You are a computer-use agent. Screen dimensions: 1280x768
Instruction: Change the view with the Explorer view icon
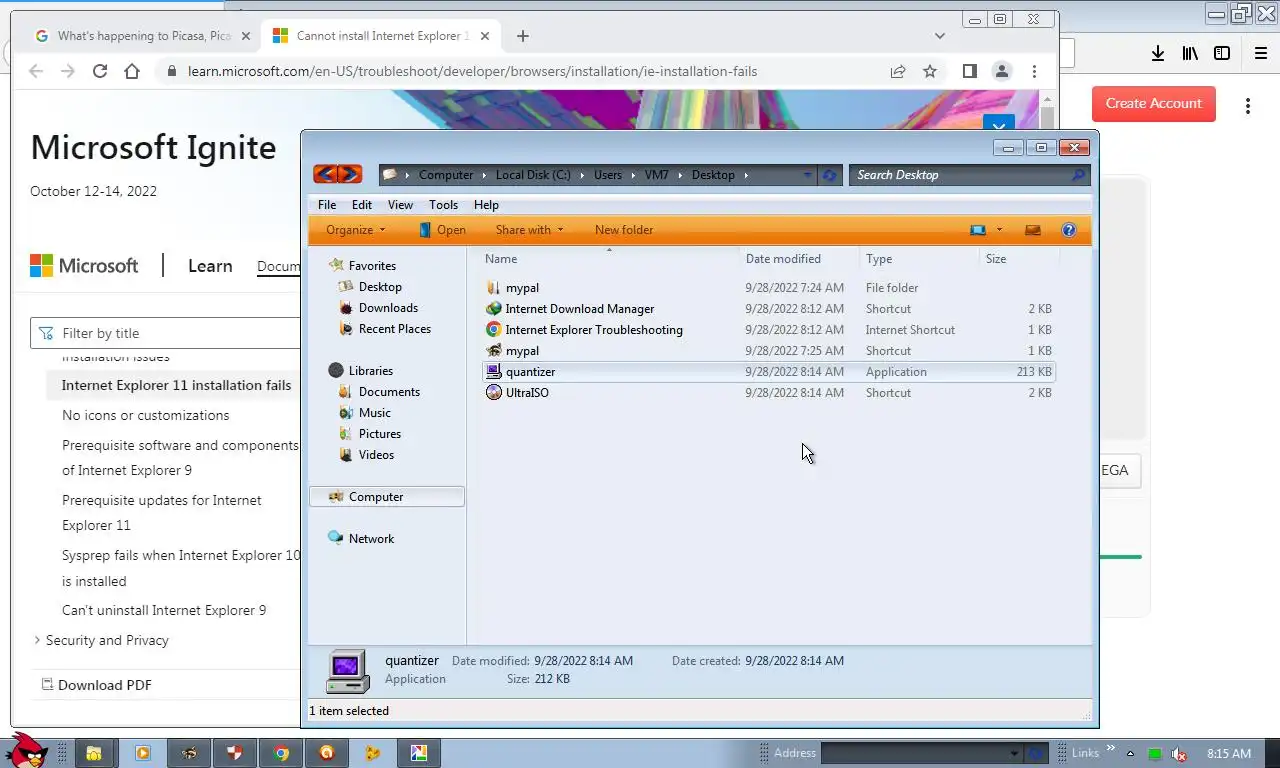pyautogui.click(x=977, y=230)
